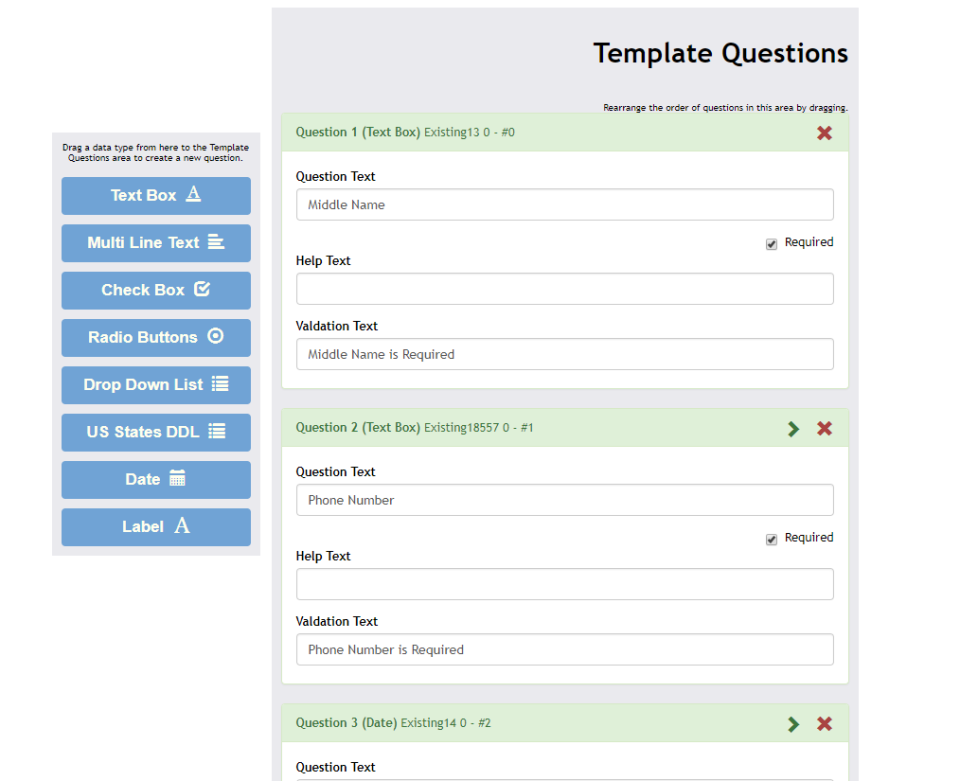Delete Question 2 with red X
Viewport: 960px width, 781px height.
[x=824, y=428]
